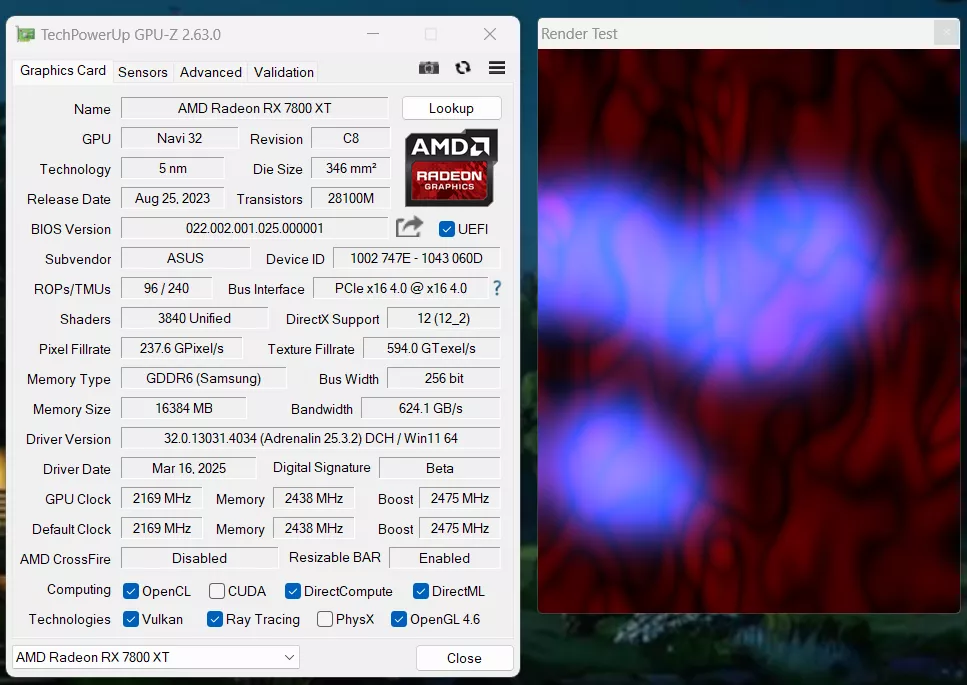The image size is (967, 685).
Task: Toggle the OpenCL checkbox
Action: pos(131,591)
